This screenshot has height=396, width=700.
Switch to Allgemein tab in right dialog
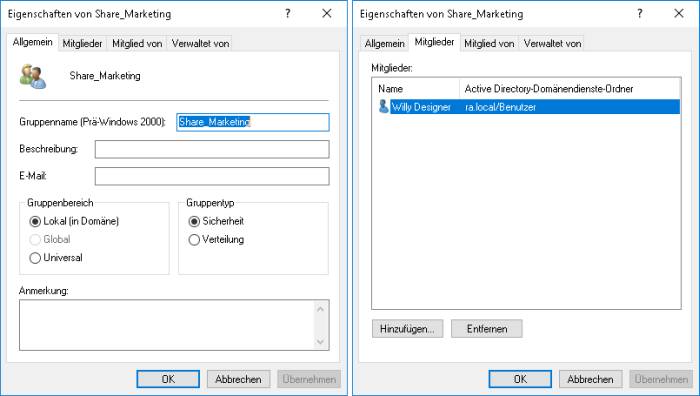point(384,43)
